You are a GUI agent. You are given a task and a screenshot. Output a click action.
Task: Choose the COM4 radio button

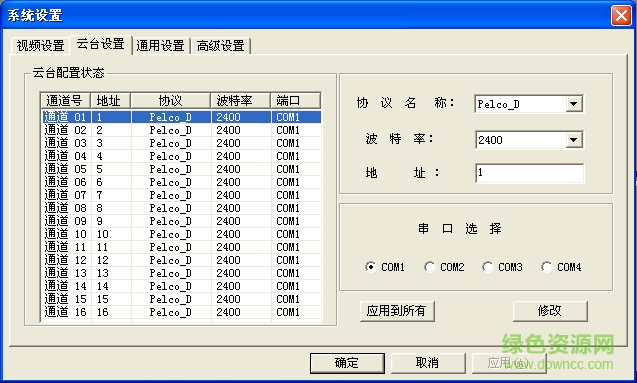[x=561, y=267]
